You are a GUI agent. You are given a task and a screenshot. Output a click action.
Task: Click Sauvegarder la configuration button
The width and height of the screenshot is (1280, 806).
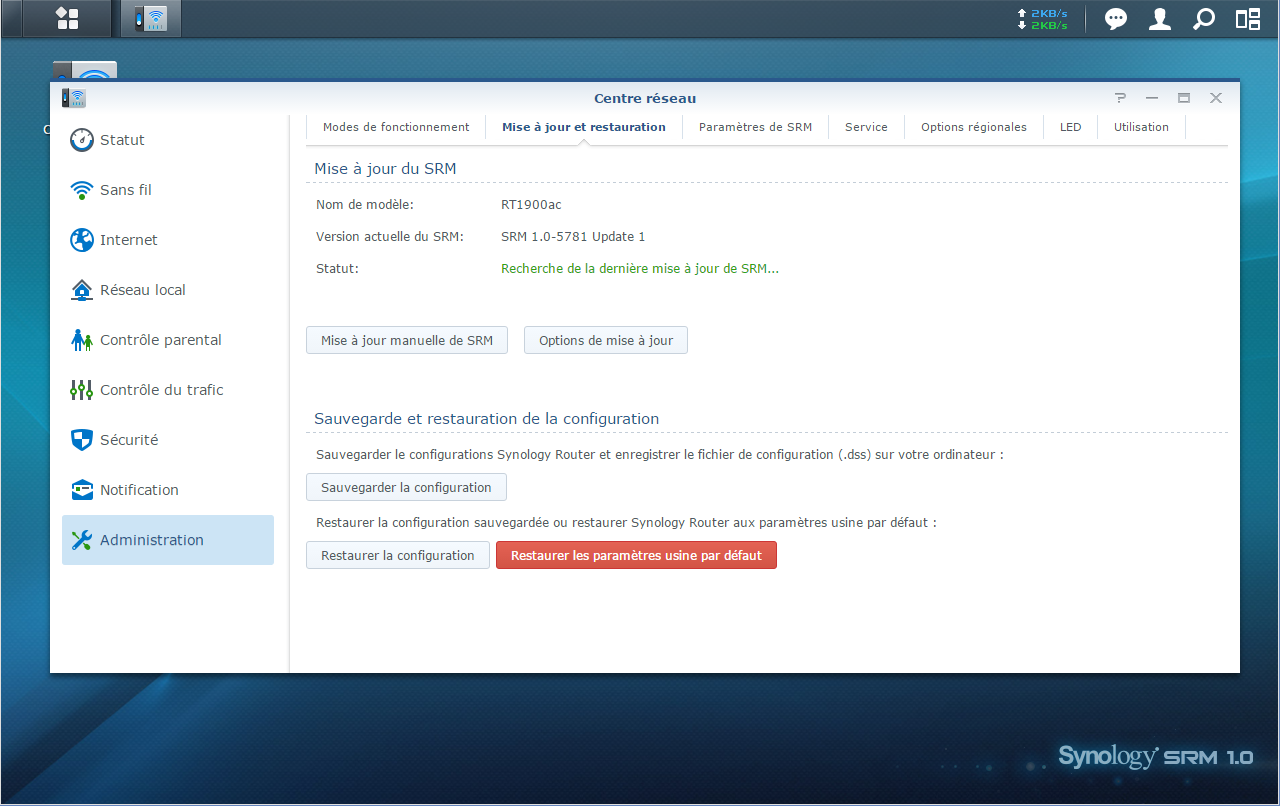pos(406,487)
